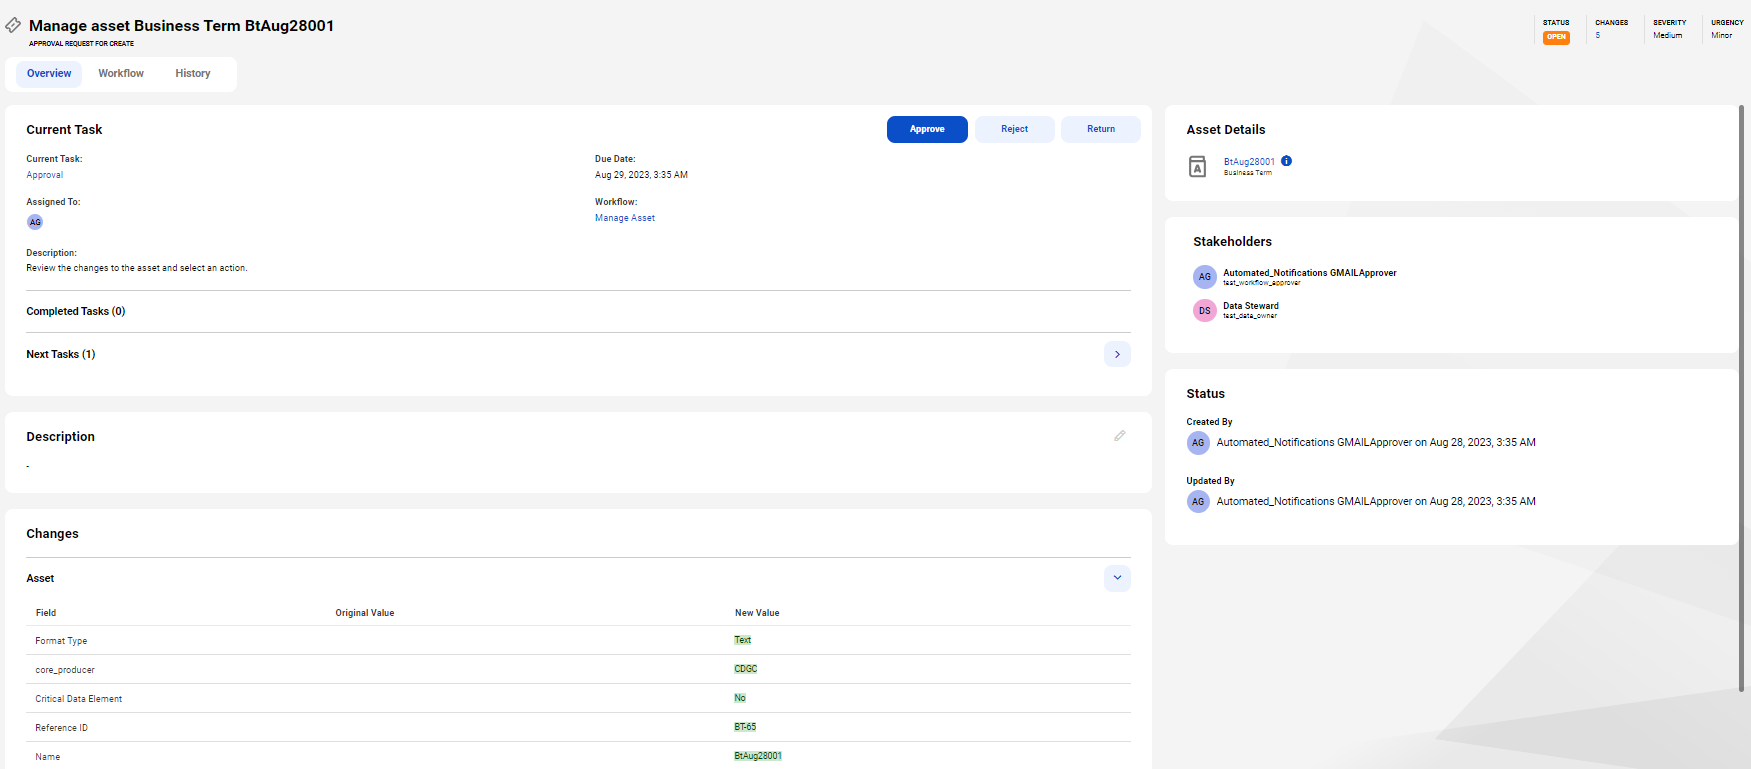Switch to the Overview tab

(49, 74)
